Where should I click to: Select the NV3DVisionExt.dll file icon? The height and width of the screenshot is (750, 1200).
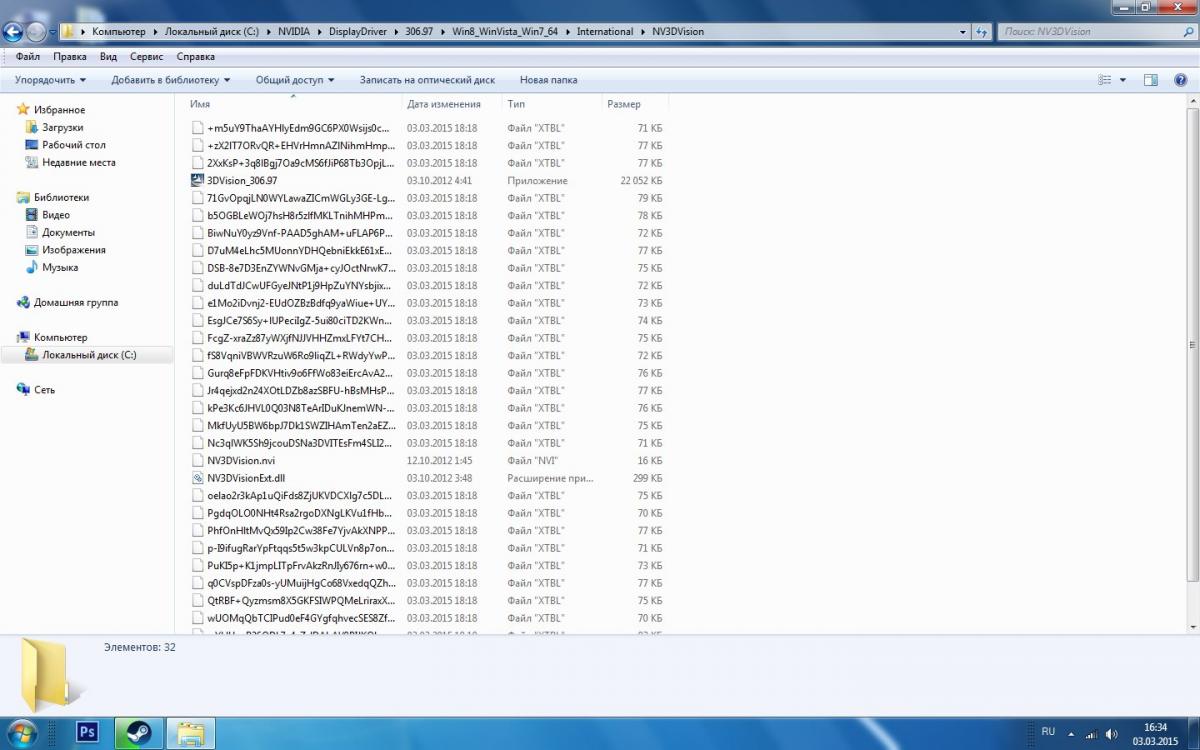[x=197, y=478]
